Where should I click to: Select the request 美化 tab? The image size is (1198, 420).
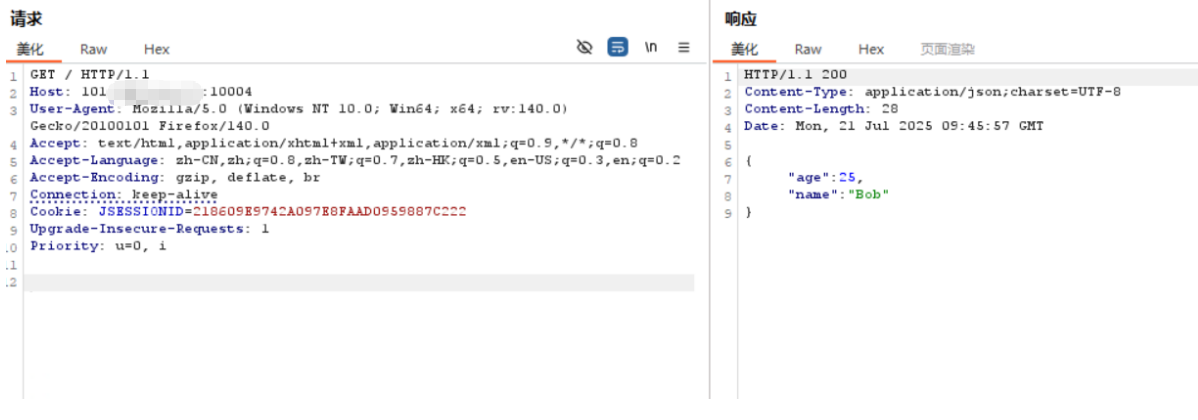pos(30,49)
